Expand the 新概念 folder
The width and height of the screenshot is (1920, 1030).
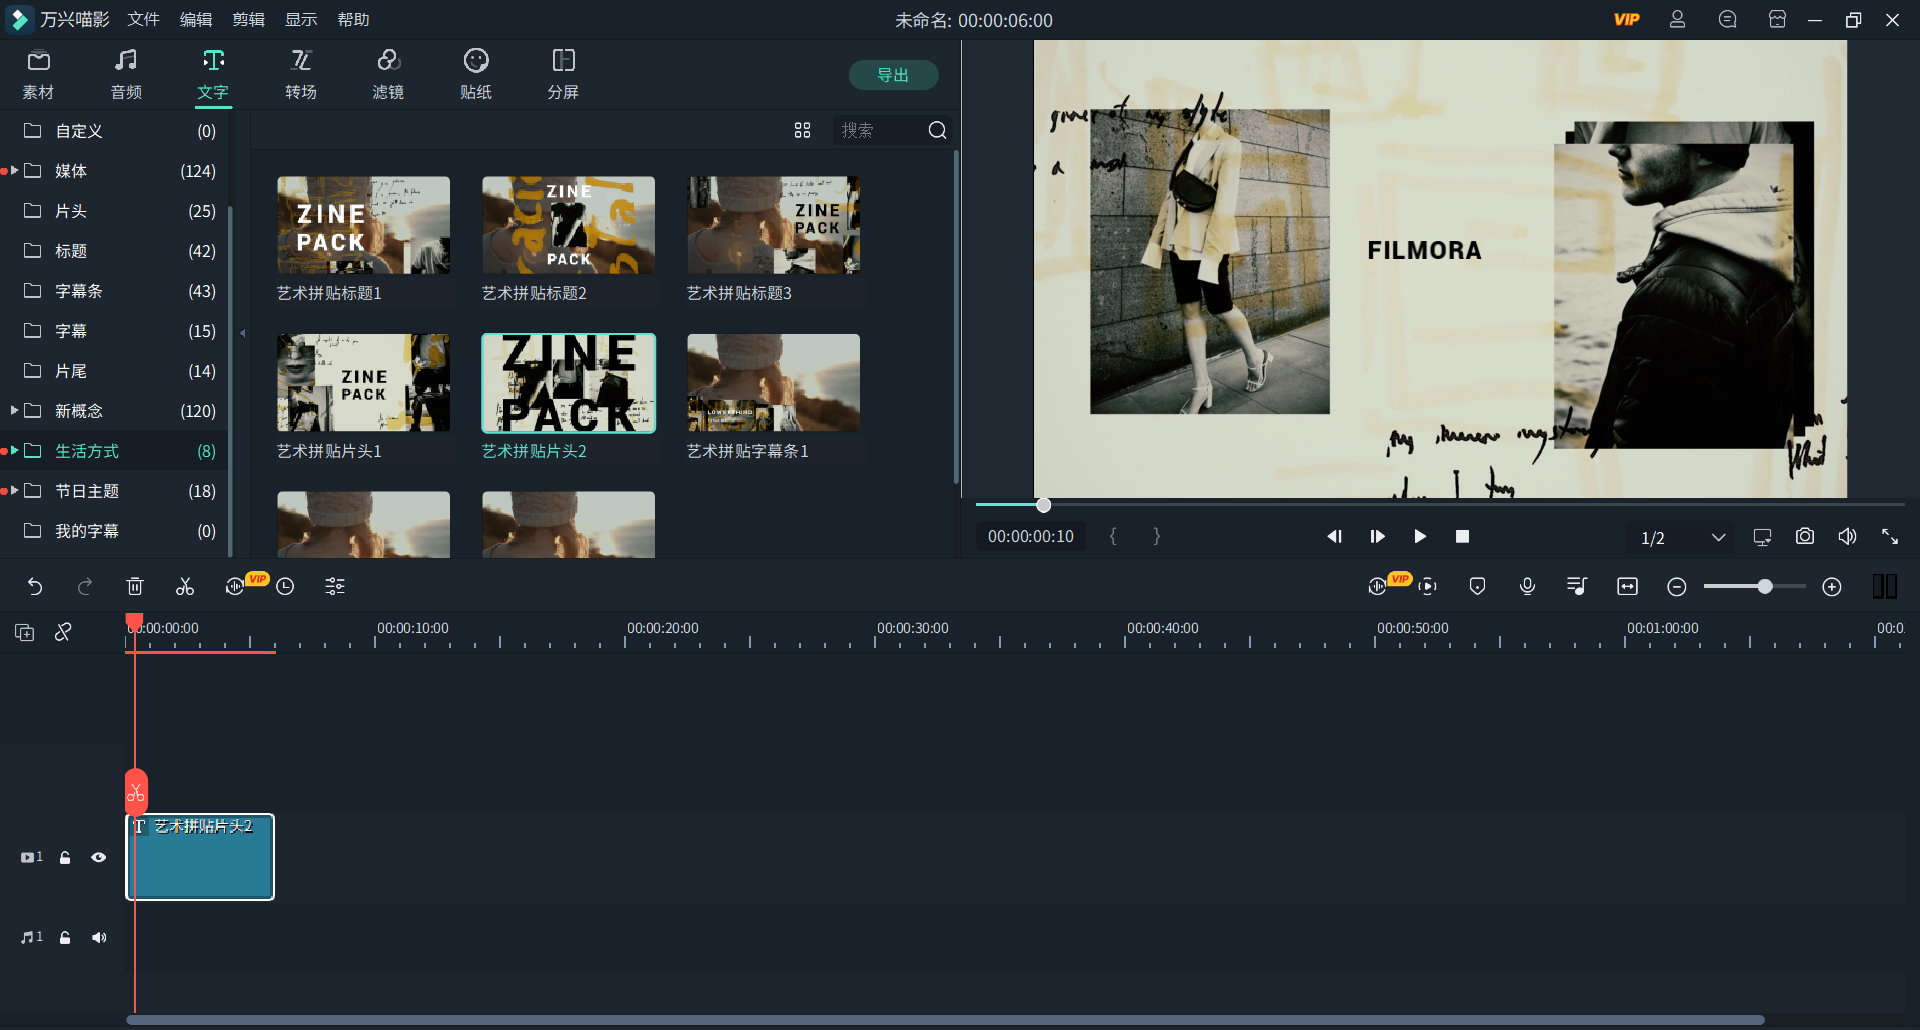point(14,410)
